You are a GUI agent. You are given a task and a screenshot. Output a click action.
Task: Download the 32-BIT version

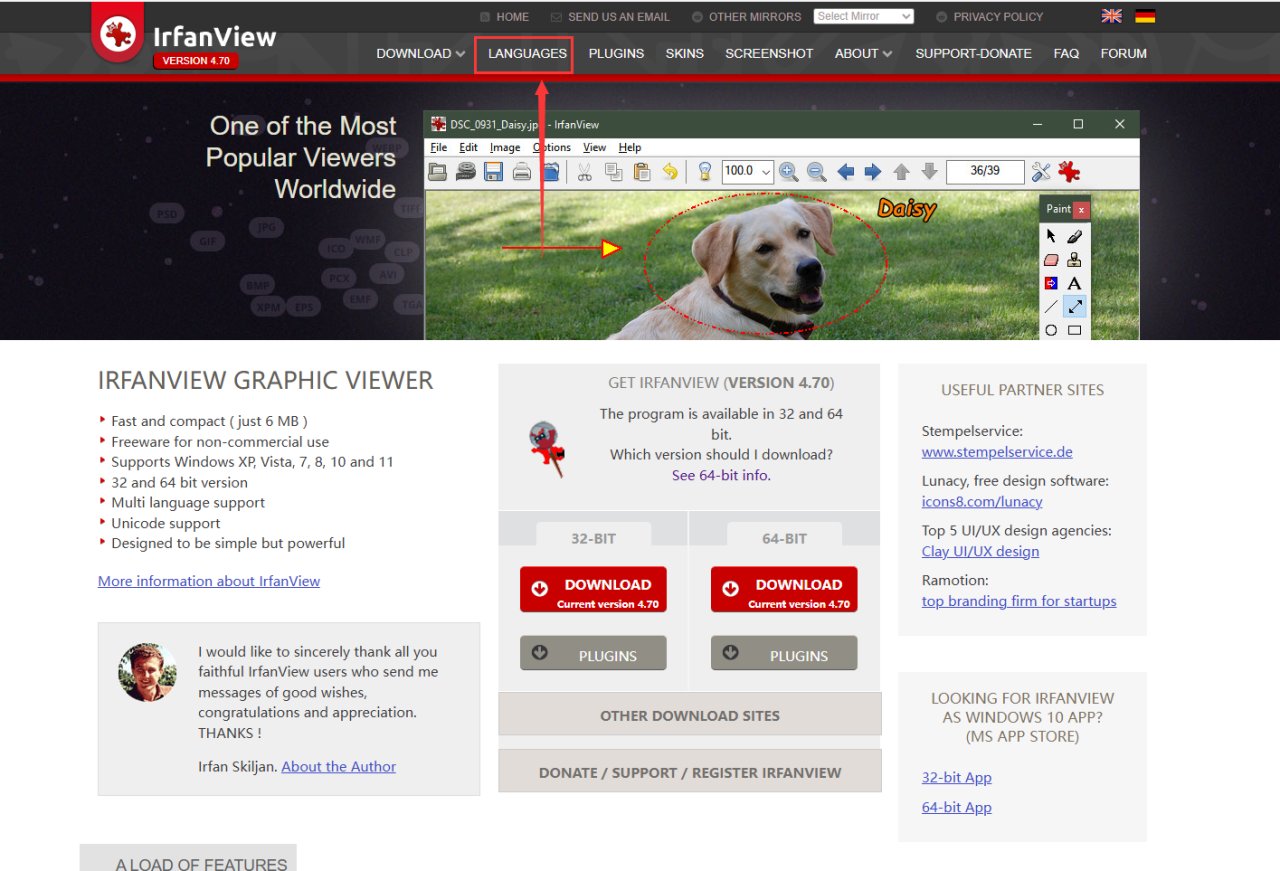[x=593, y=590]
